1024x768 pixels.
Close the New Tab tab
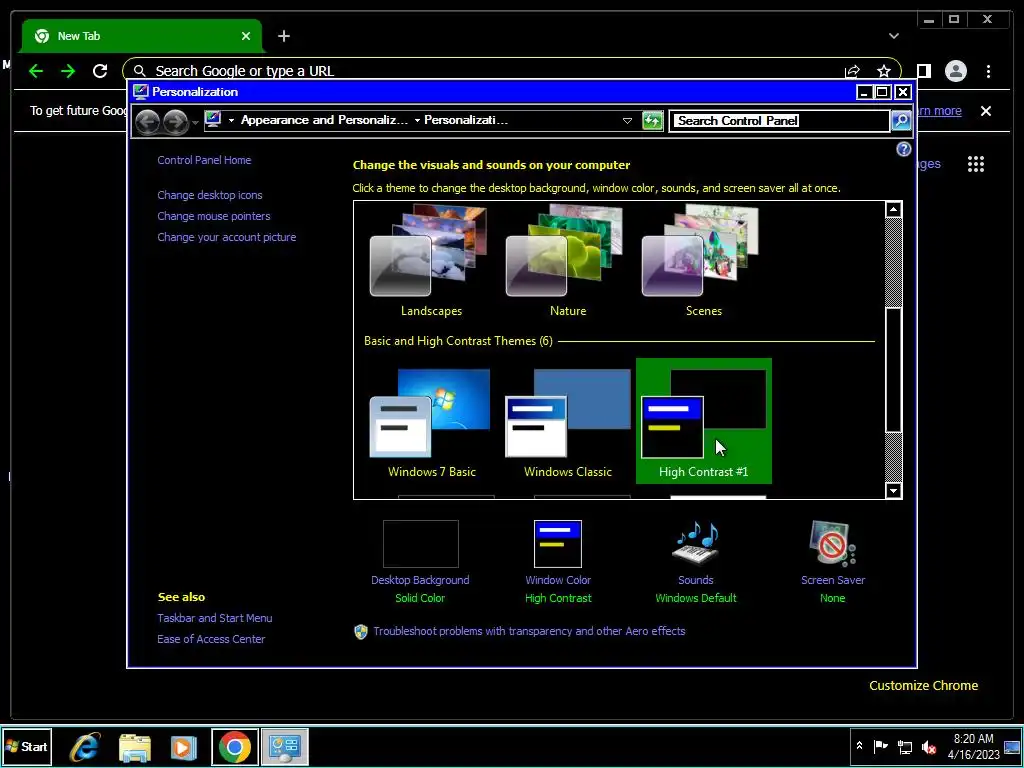pos(246,36)
